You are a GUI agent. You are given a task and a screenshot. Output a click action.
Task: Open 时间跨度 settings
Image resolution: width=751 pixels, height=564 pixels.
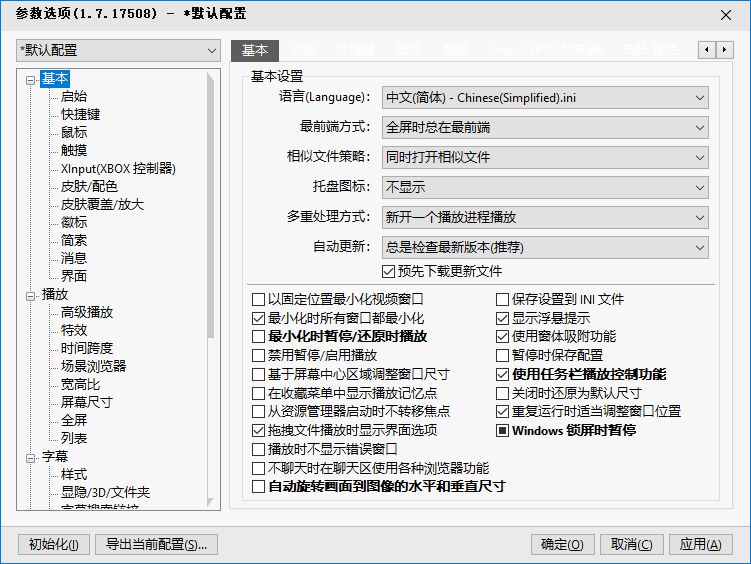87,349
